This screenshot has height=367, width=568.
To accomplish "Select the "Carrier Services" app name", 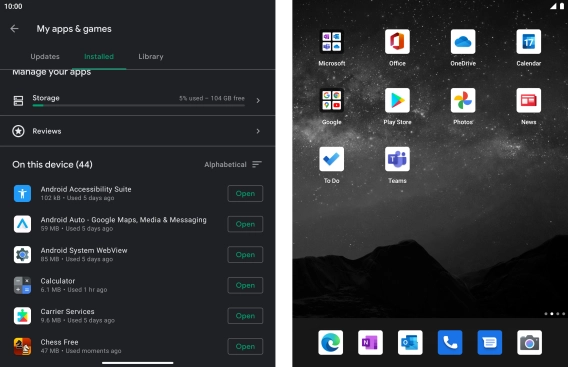I will click(x=67, y=312).
